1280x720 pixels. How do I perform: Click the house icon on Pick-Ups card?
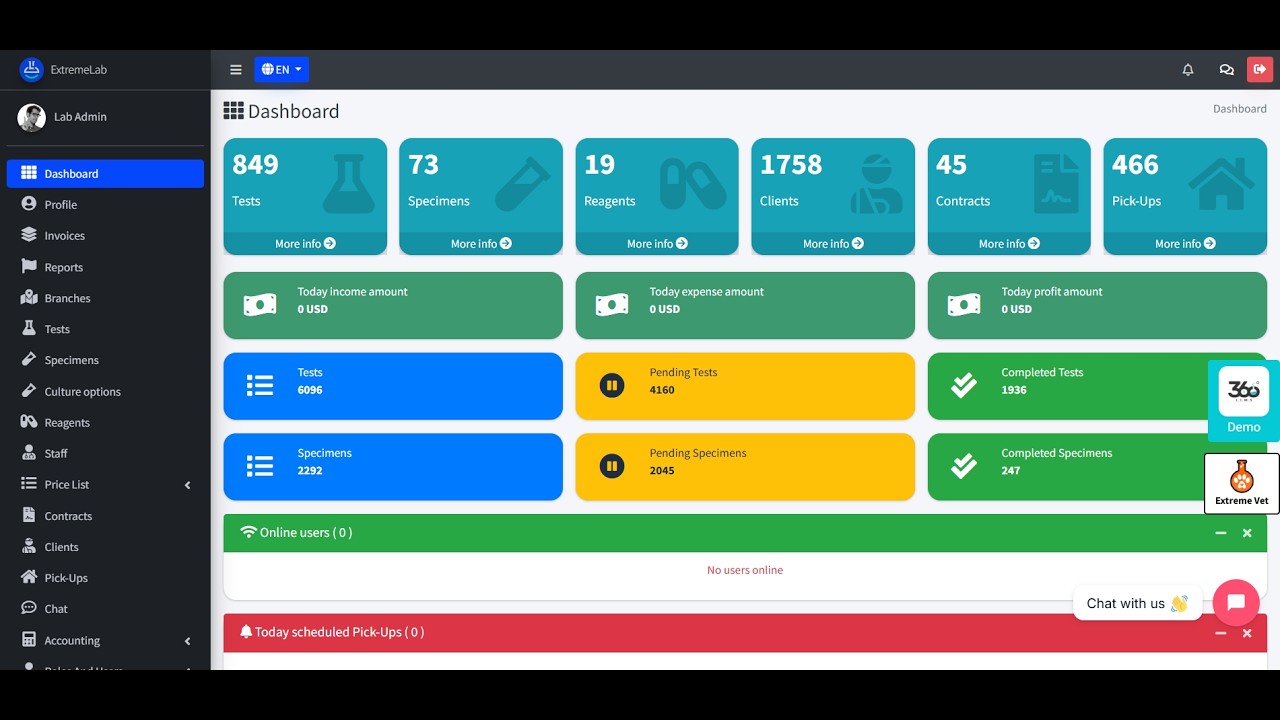[x=1221, y=183]
